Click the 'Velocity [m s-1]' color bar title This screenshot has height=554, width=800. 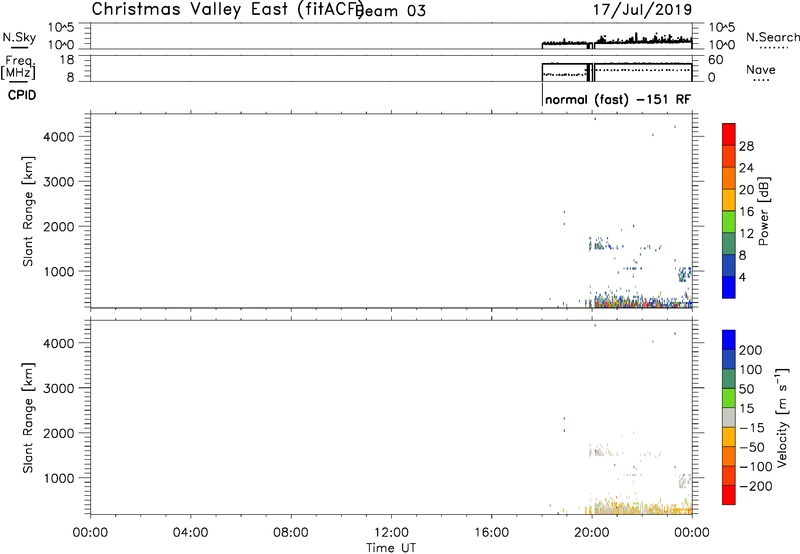[781, 418]
